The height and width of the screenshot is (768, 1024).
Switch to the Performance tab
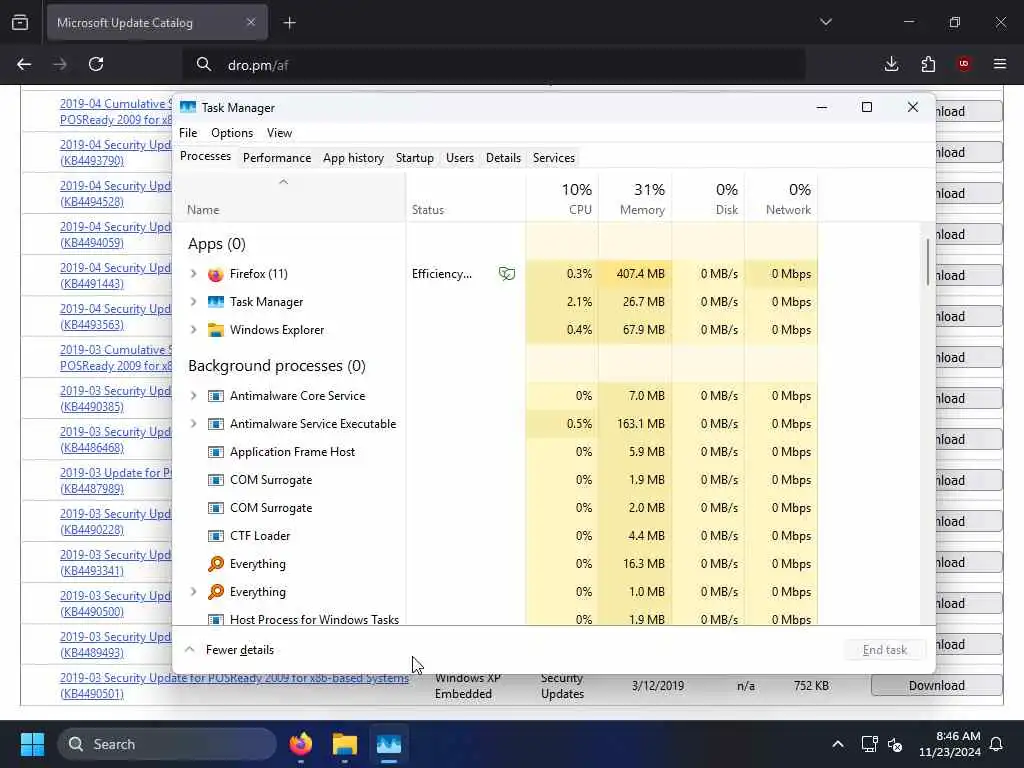(277, 158)
